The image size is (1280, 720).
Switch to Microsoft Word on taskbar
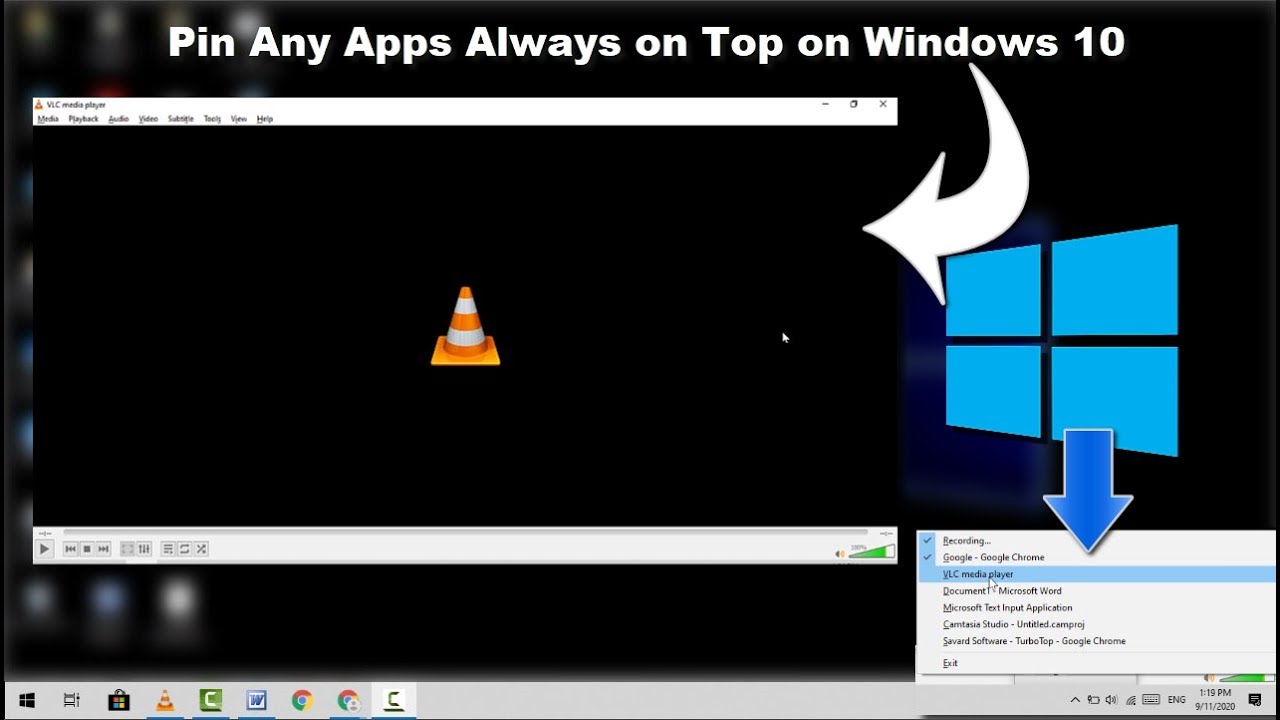click(x=256, y=701)
